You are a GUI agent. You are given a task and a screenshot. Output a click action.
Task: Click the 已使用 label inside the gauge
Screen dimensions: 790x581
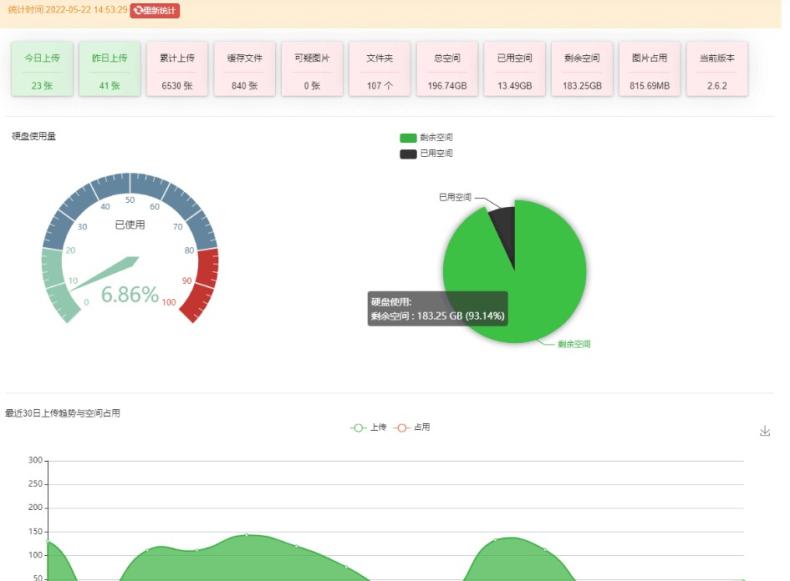(x=130, y=225)
